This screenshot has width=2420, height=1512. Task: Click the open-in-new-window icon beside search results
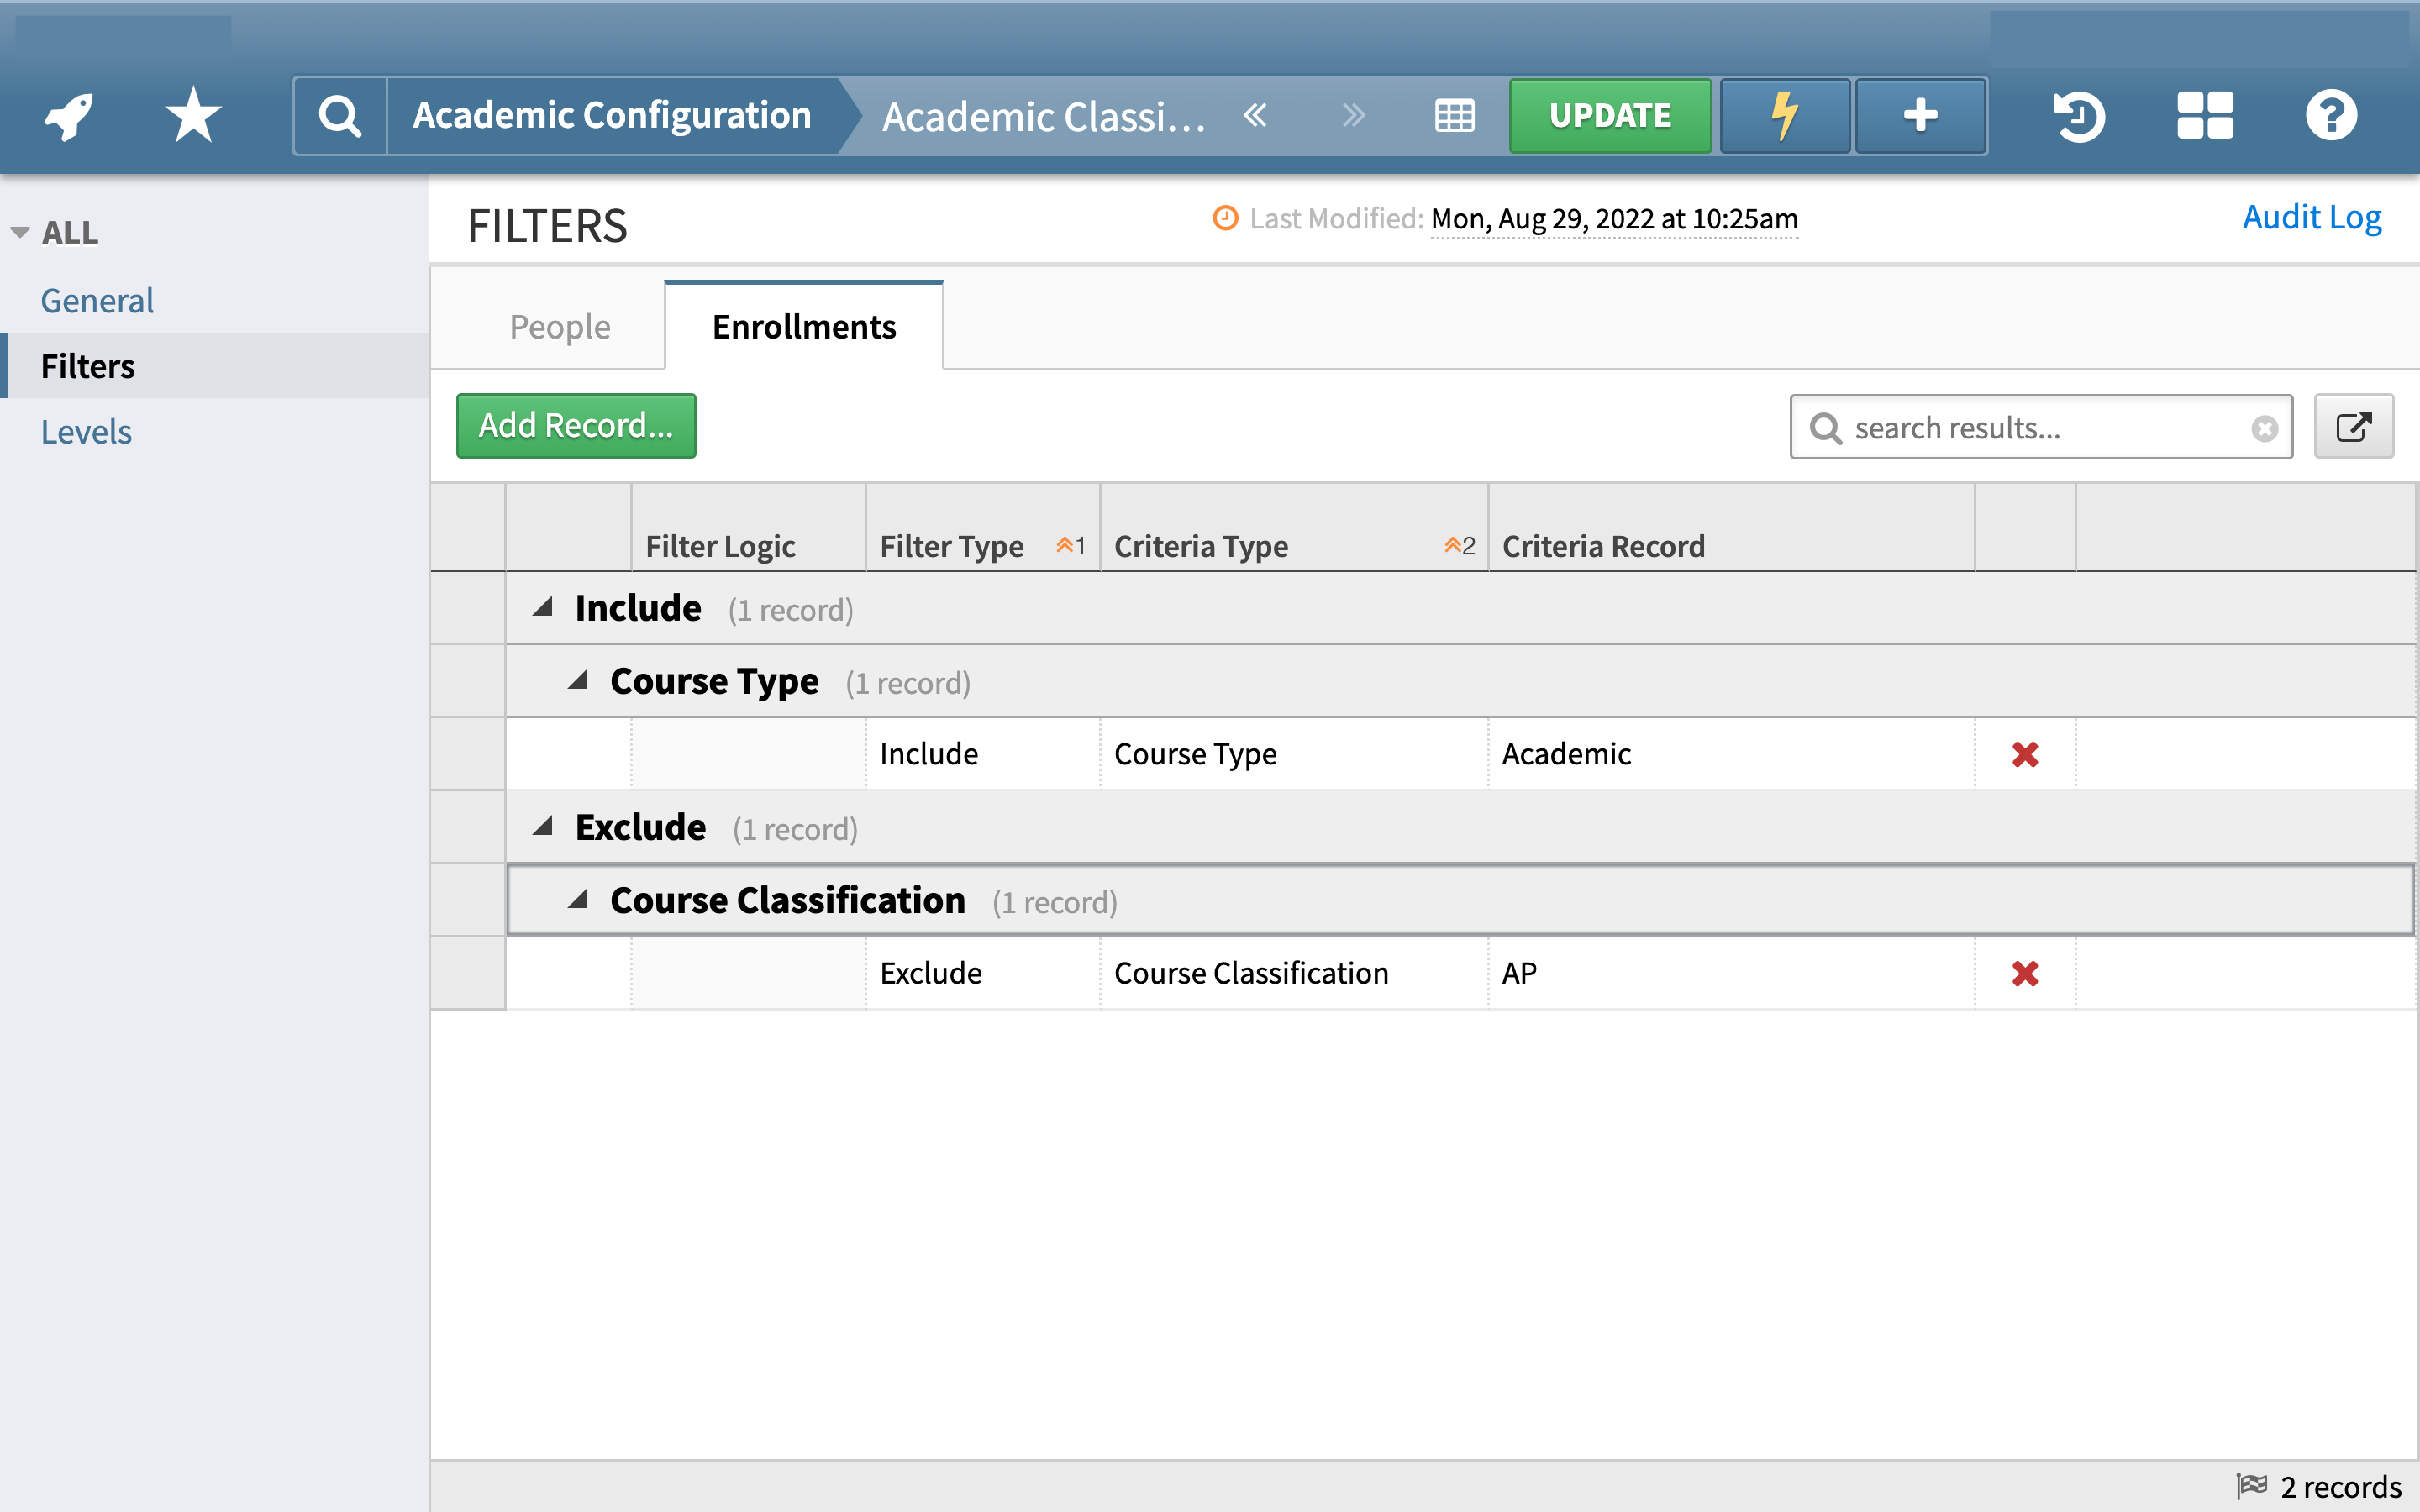tap(2354, 426)
